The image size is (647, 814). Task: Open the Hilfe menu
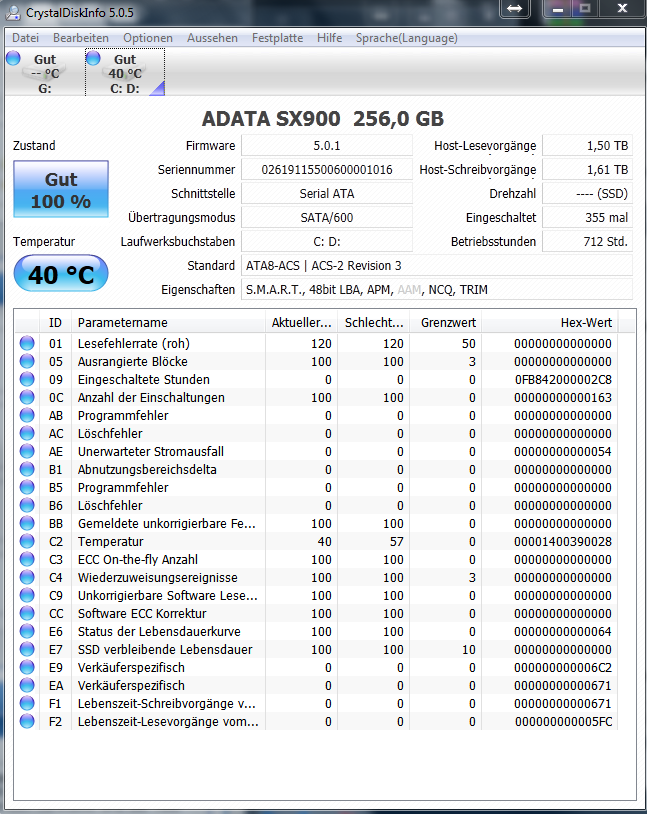(x=329, y=38)
